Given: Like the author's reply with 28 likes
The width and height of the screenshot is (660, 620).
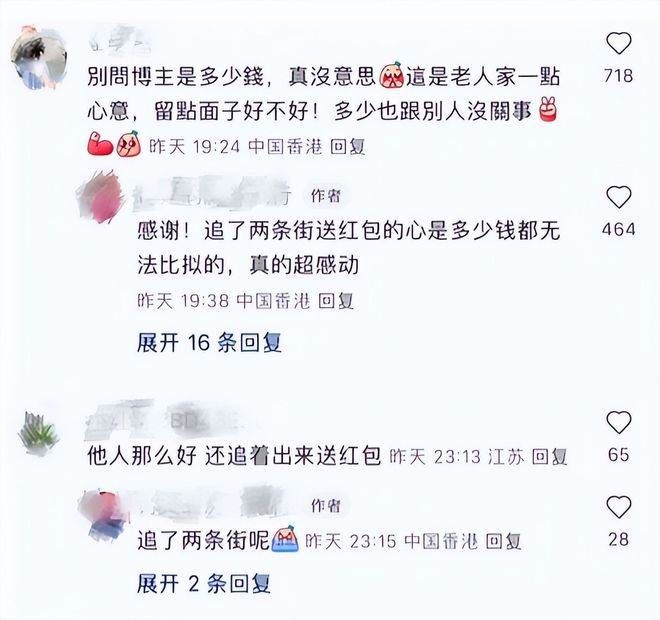Looking at the screenshot, I should pos(619,507).
